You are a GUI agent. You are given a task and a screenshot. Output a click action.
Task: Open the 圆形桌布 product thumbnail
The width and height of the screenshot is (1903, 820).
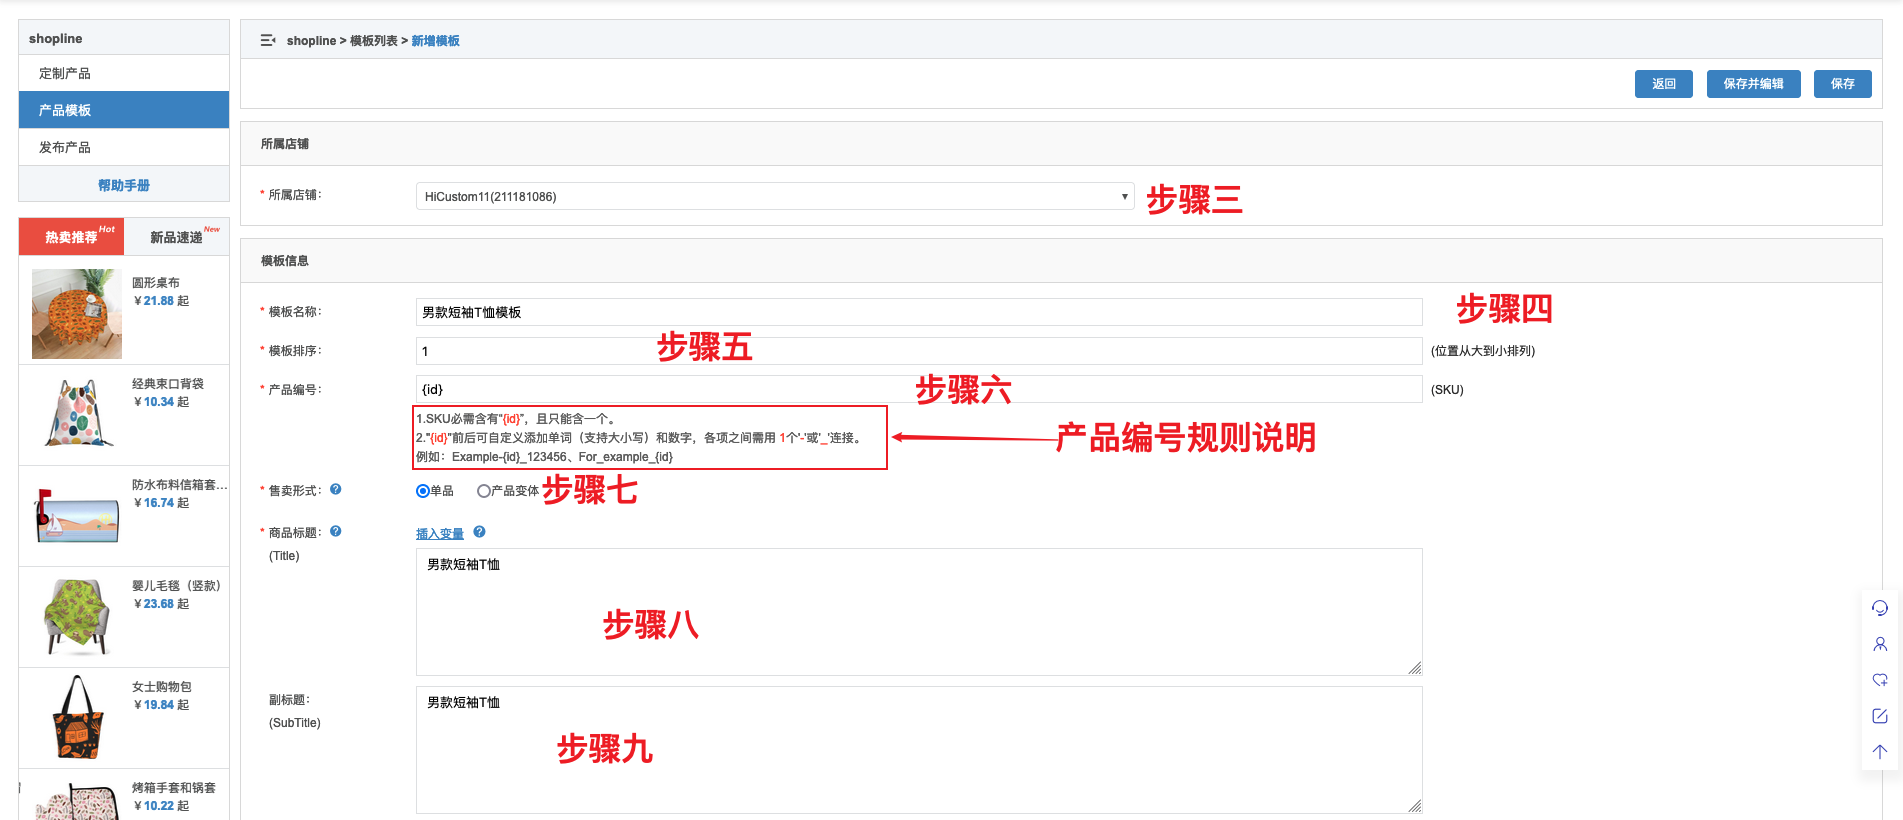[x=77, y=314]
